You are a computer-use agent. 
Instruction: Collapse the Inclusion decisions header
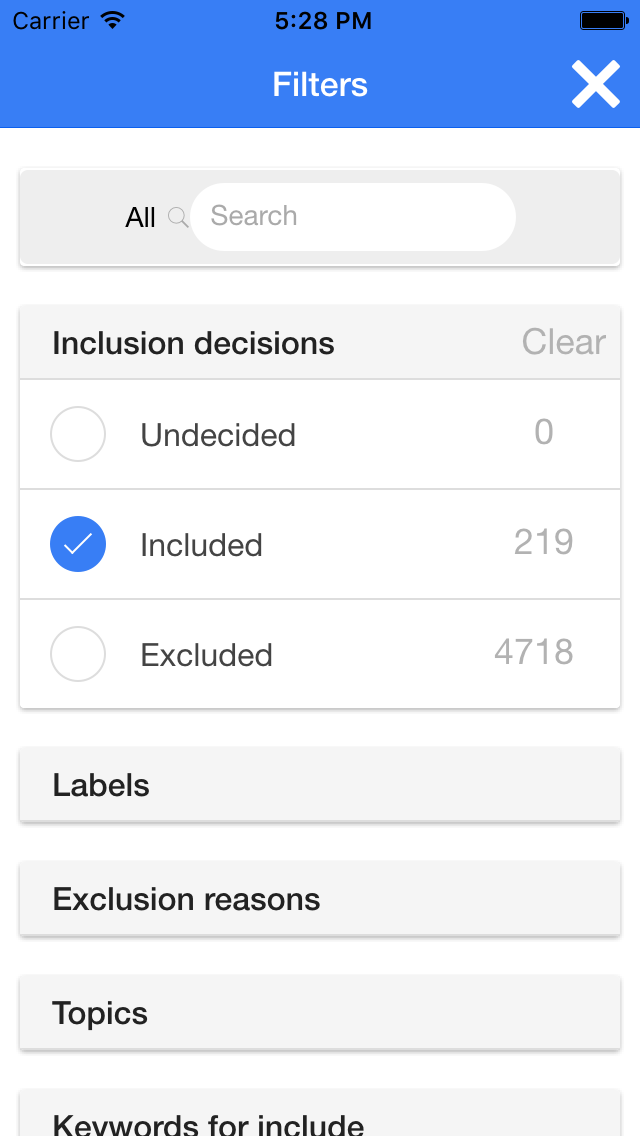click(194, 343)
